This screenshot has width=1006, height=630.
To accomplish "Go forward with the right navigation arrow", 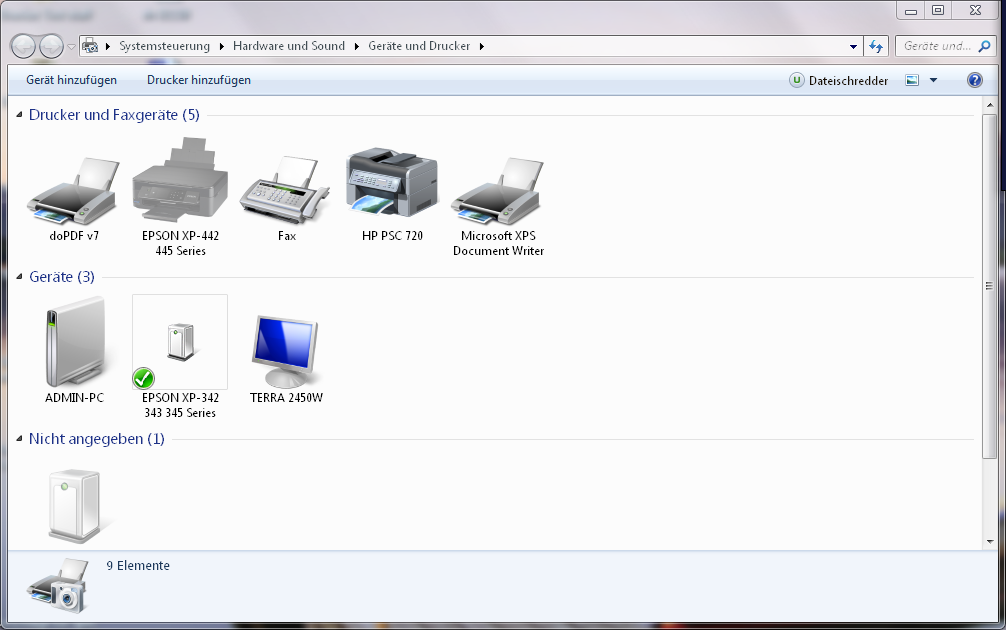I will [51, 46].
